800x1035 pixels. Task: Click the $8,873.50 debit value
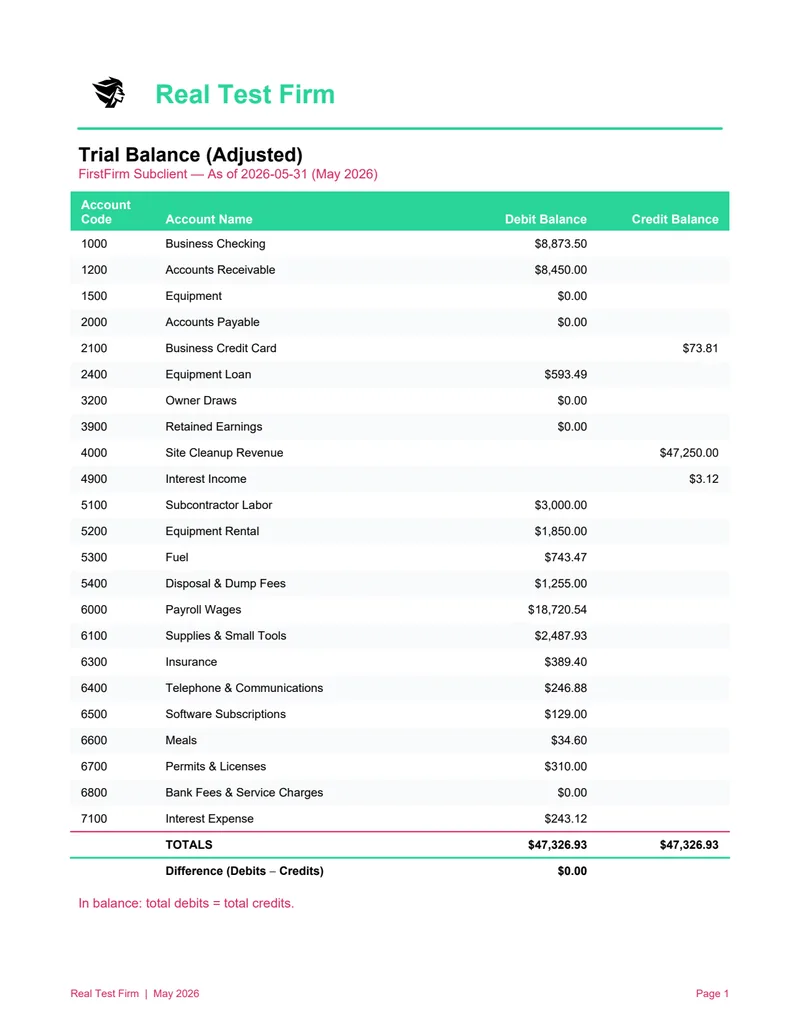[x=560, y=244]
